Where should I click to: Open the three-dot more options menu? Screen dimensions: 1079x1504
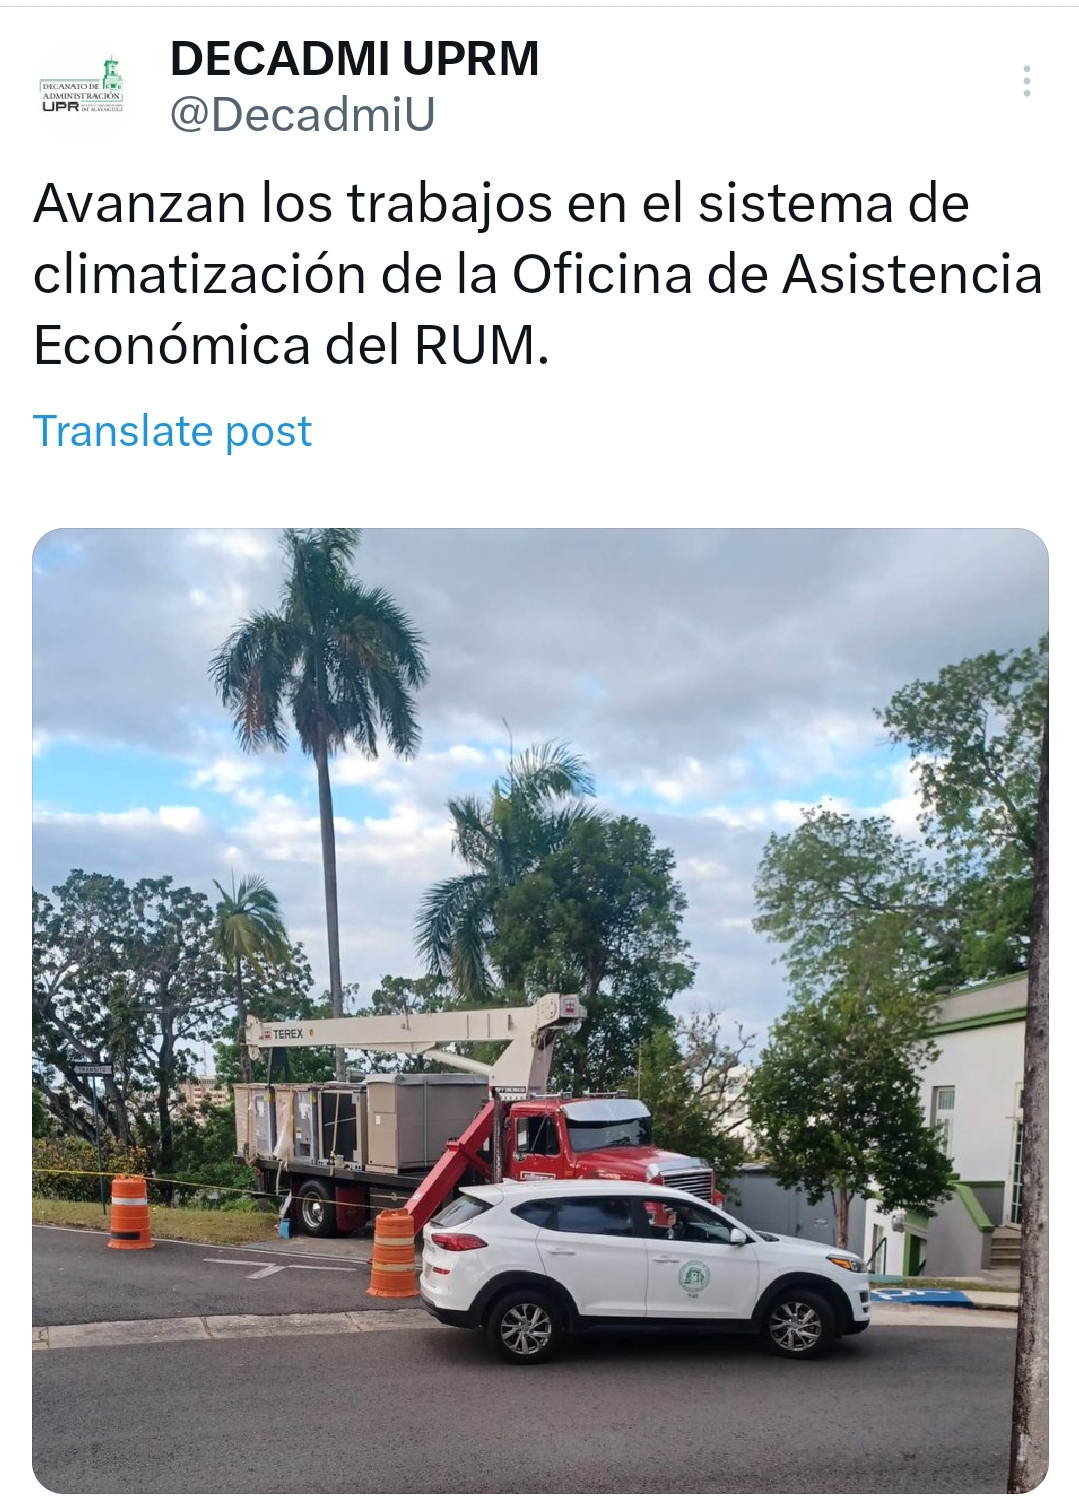tap(1026, 81)
